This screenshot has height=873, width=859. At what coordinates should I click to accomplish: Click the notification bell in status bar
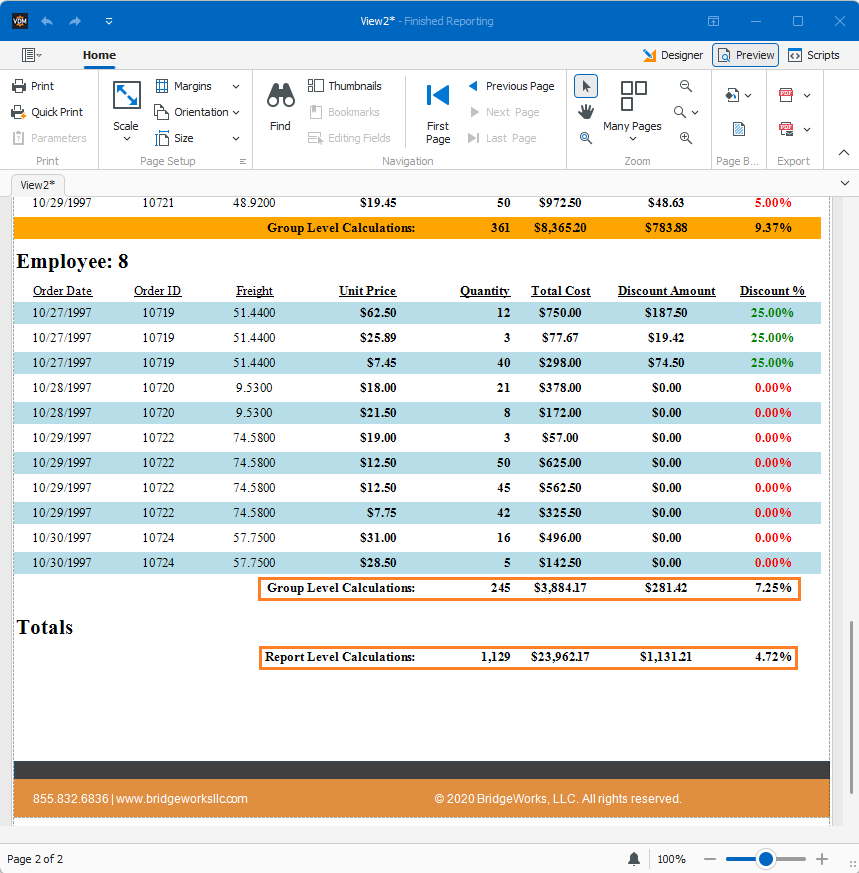(634, 859)
